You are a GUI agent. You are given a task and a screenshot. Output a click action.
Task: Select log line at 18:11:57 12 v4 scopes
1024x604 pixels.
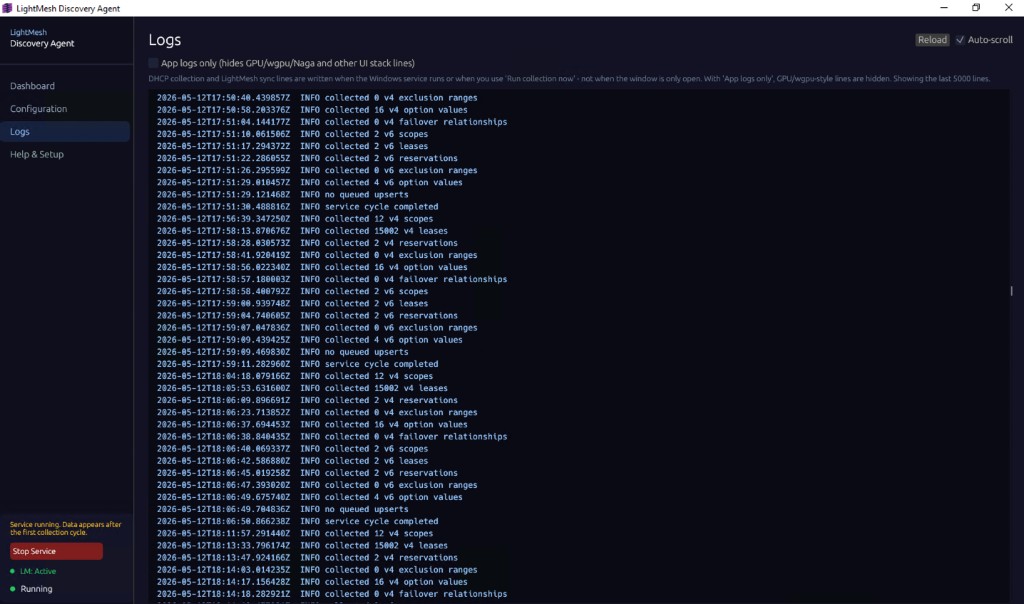point(295,533)
